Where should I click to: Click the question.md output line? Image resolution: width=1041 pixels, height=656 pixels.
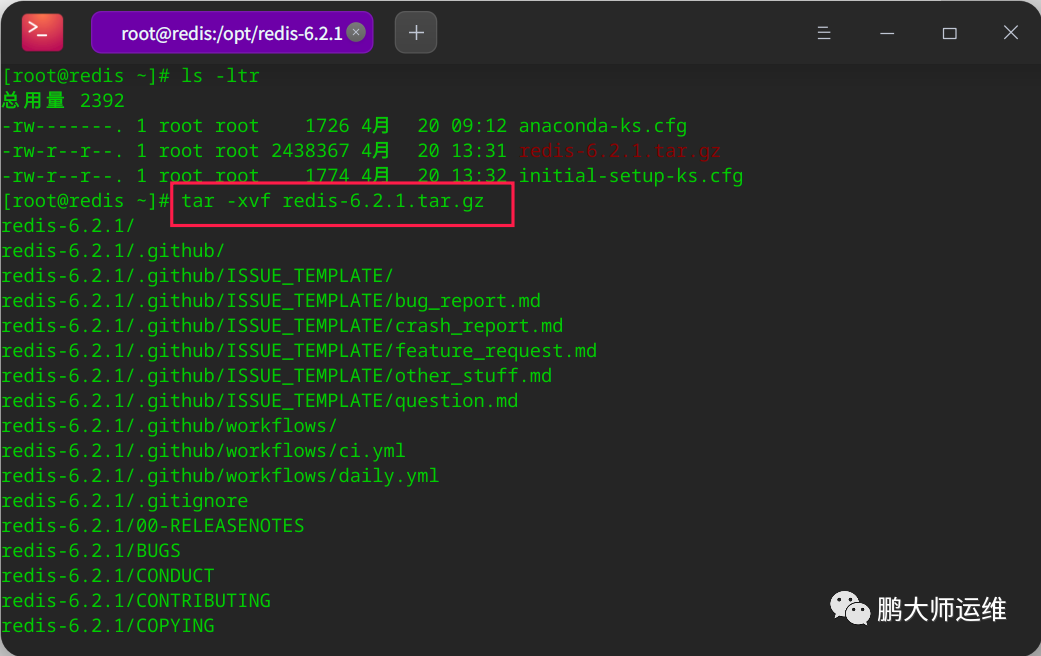pyautogui.click(x=260, y=401)
